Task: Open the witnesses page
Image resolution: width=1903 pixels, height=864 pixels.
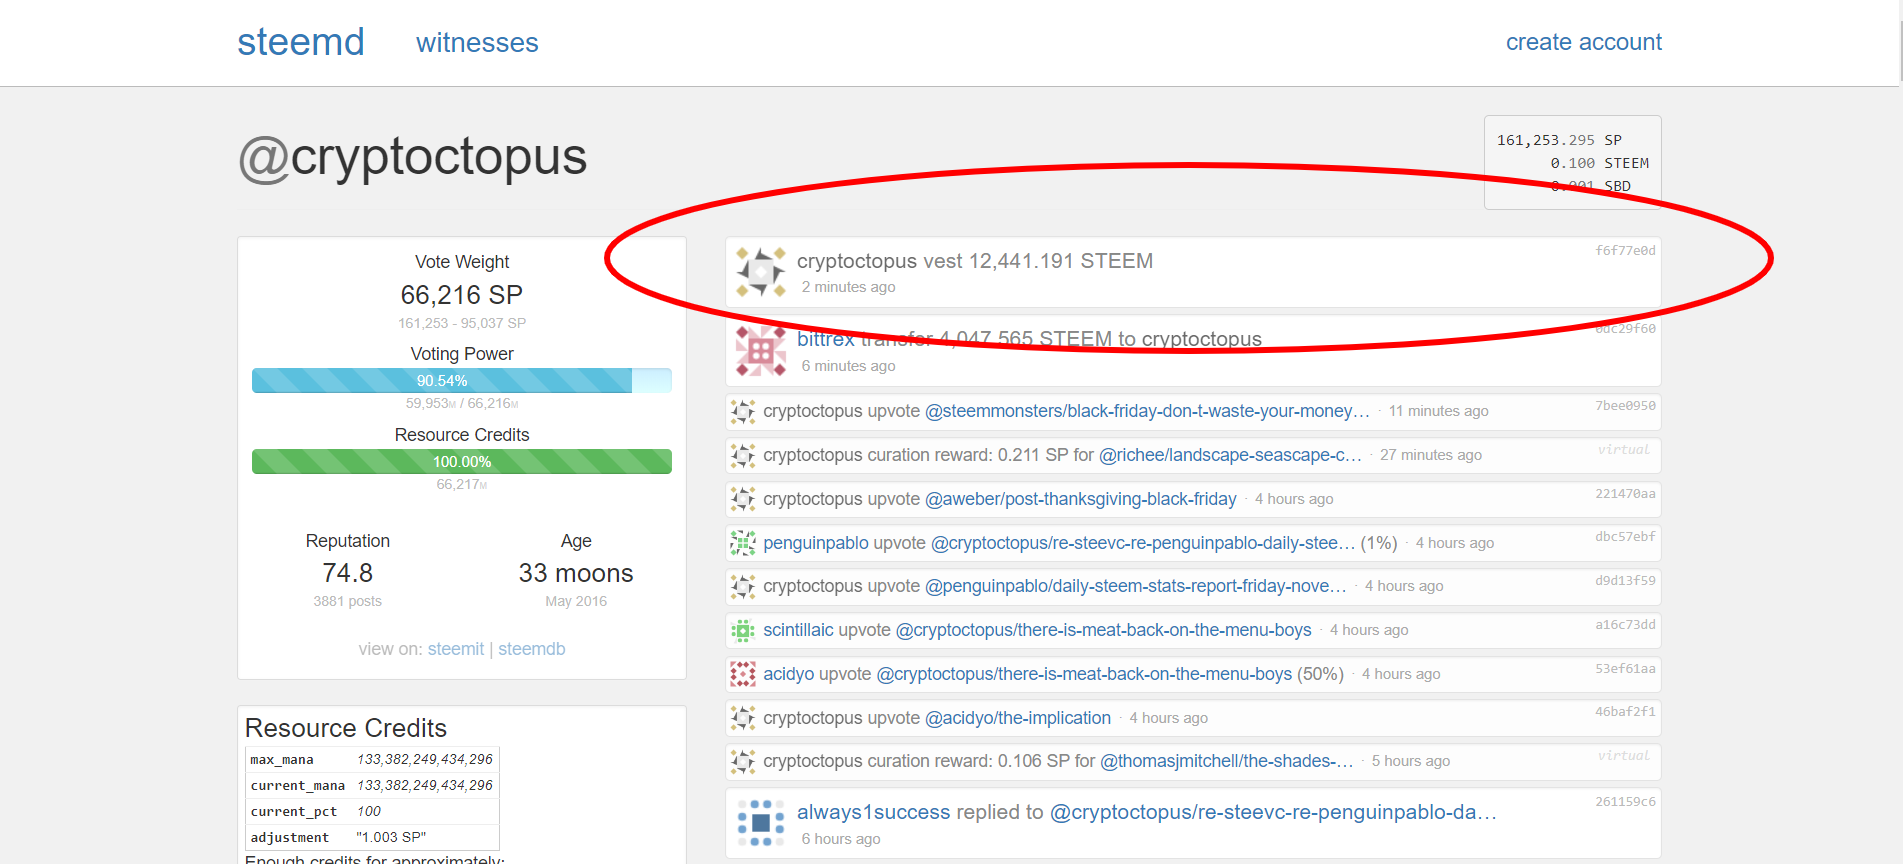Action: [477, 43]
